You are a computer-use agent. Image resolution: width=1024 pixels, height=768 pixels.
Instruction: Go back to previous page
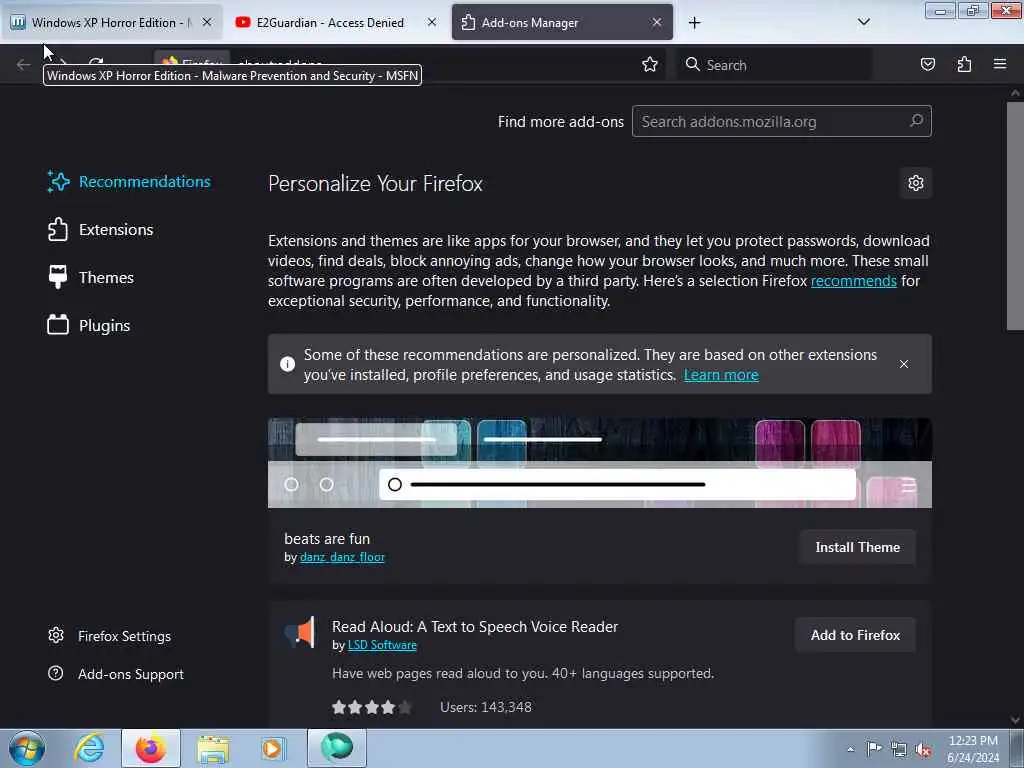24,64
